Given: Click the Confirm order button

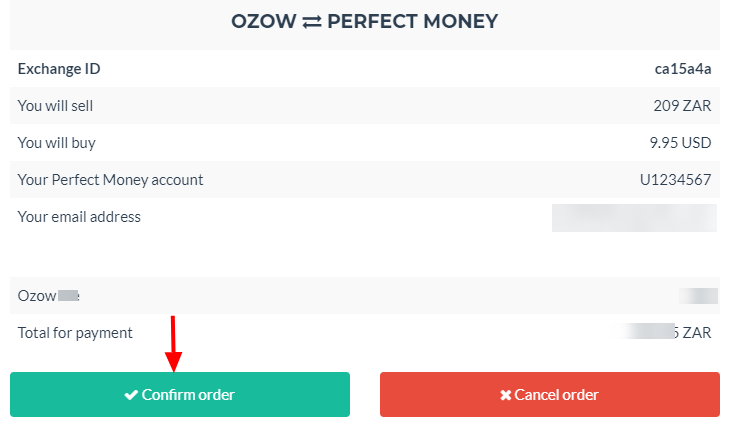Looking at the screenshot, I should tap(180, 395).
